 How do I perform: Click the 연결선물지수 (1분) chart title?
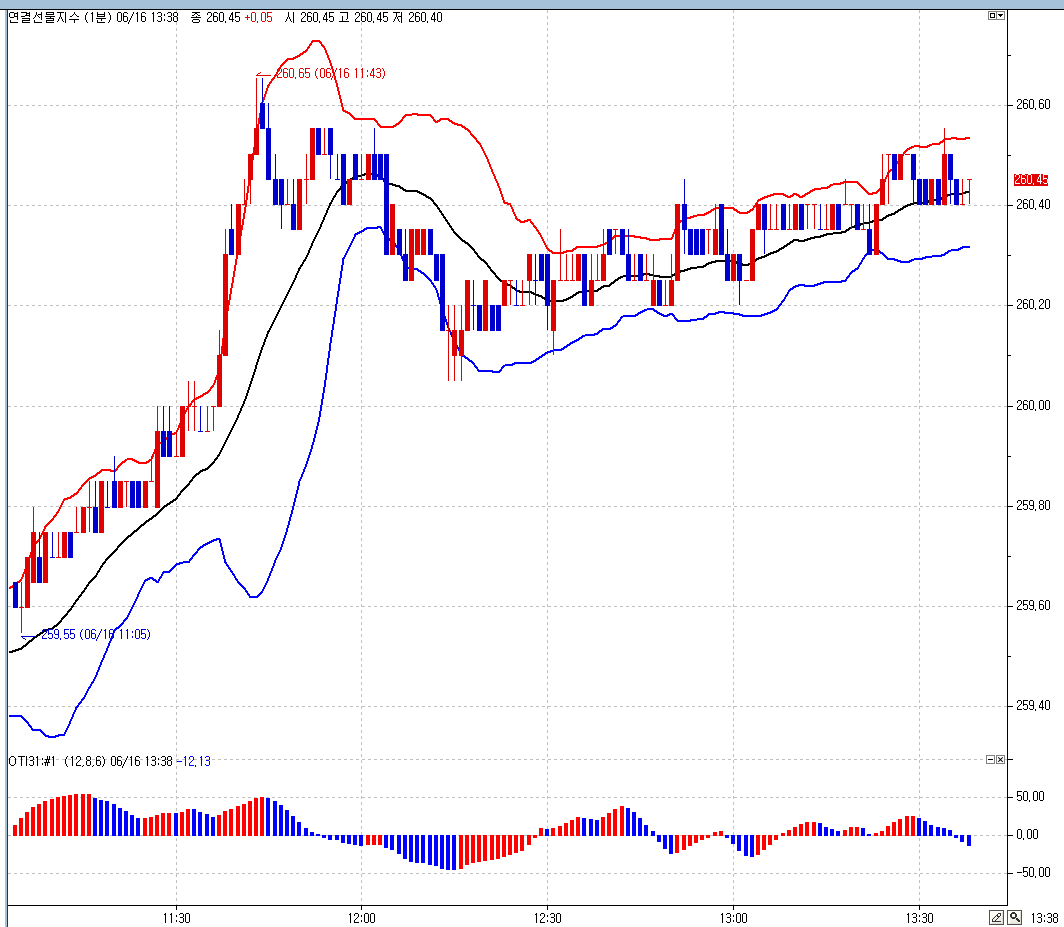point(58,17)
